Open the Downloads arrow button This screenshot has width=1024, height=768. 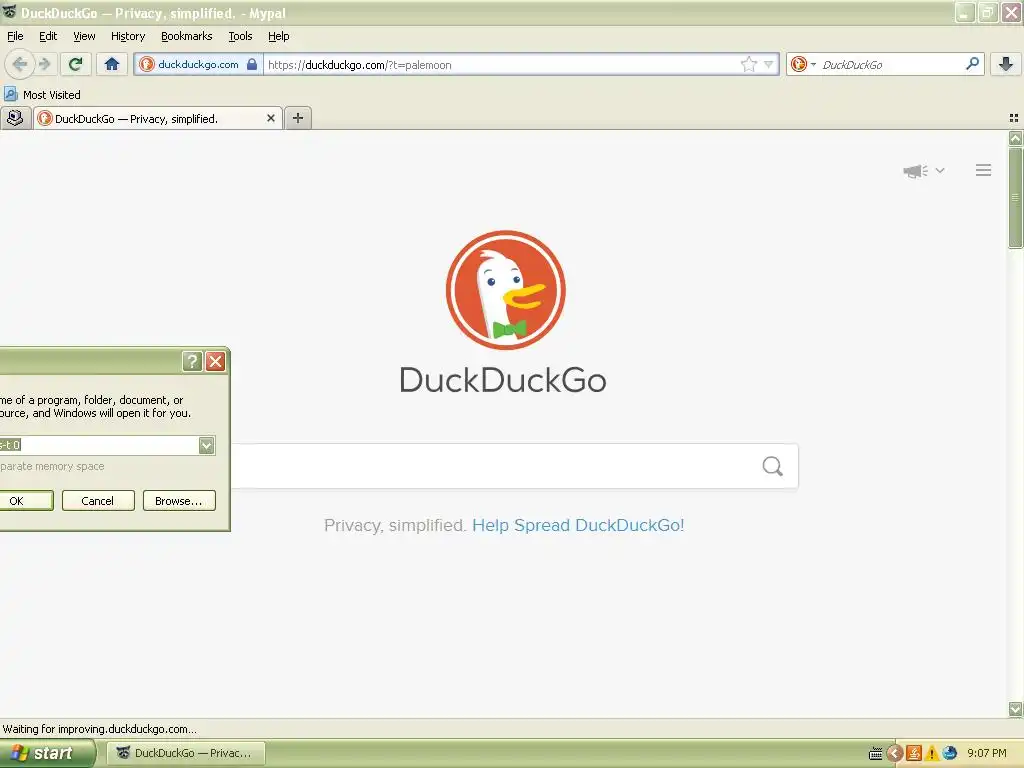[x=1006, y=64]
